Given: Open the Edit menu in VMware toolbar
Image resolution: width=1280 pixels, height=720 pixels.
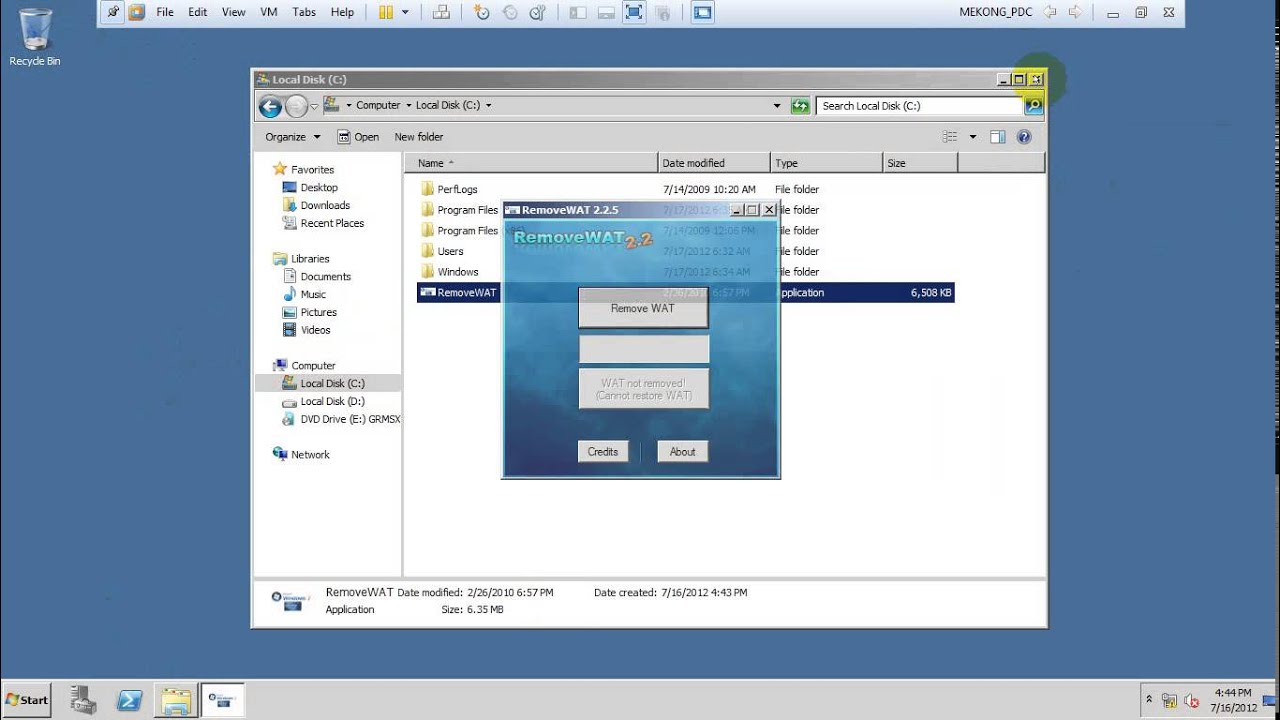Looking at the screenshot, I should [198, 12].
